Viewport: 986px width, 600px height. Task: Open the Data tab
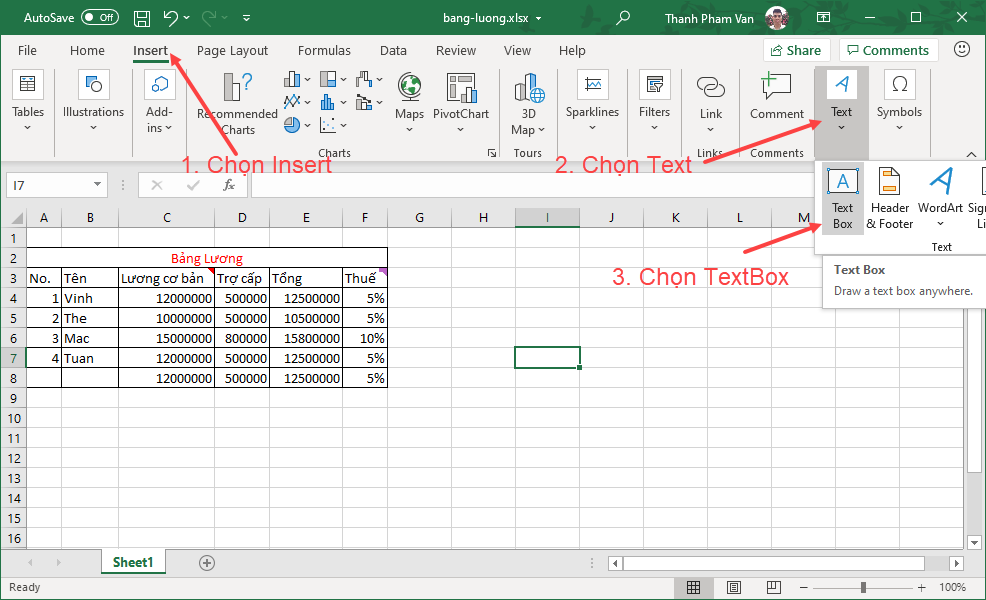[393, 50]
